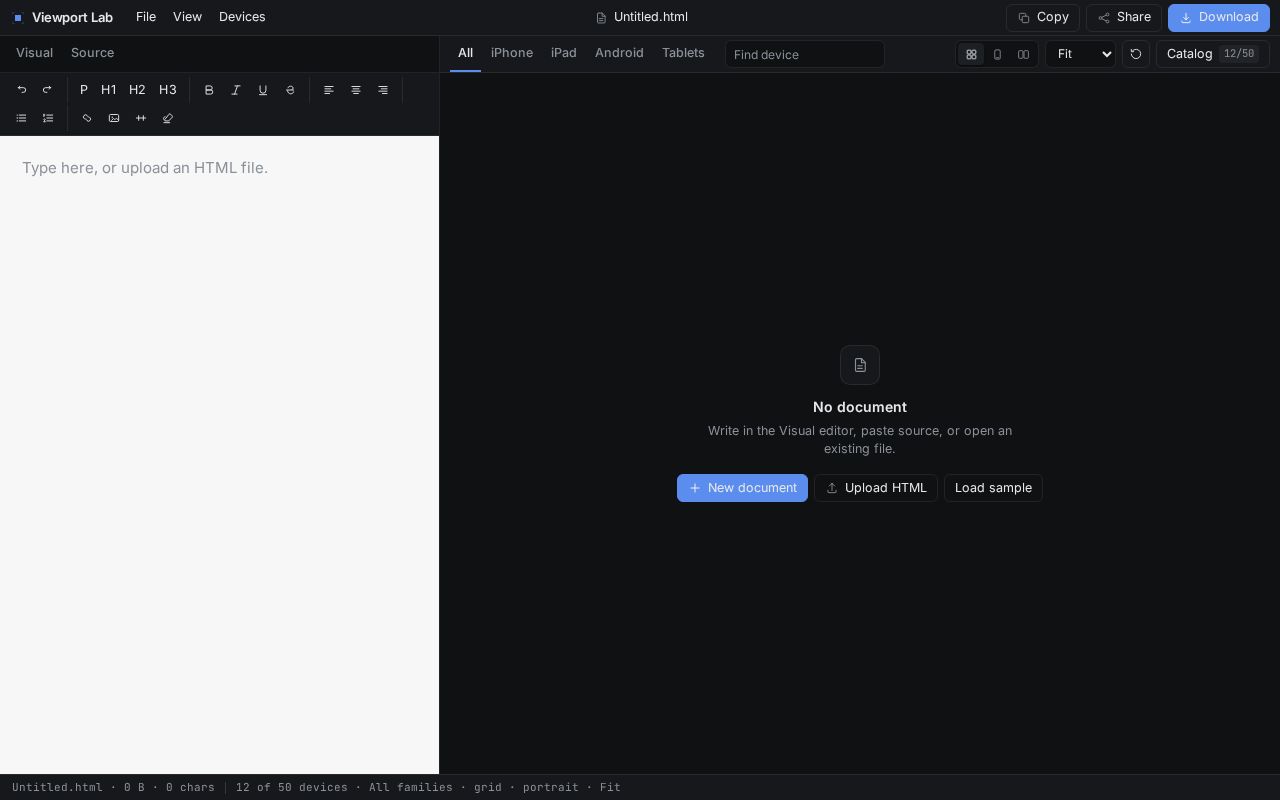Click the Upload HTML button
The height and width of the screenshot is (800, 1280).
[876, 488]
